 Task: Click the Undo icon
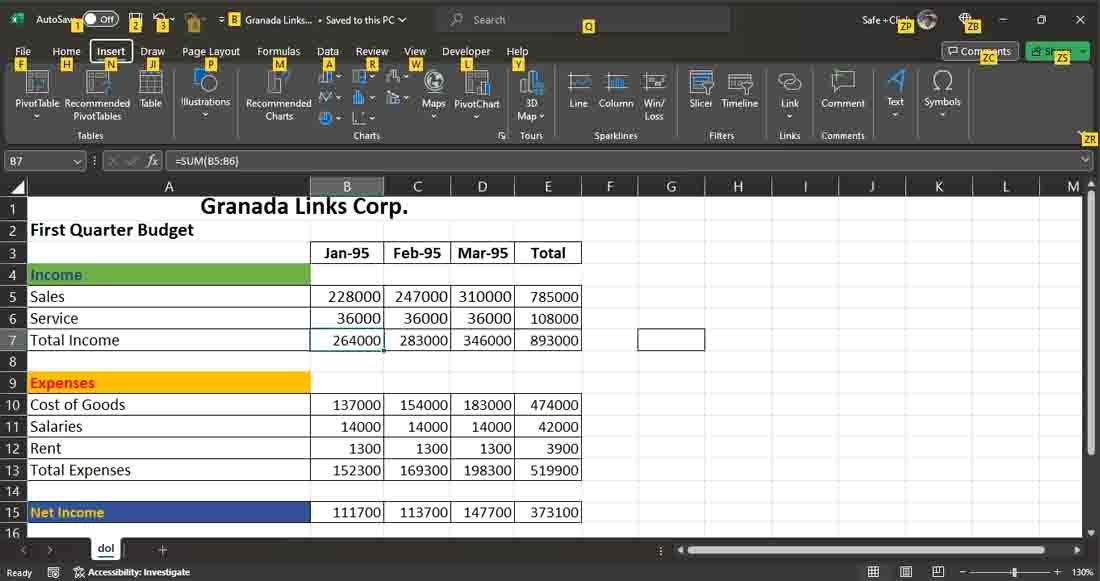tap(160, 20)
